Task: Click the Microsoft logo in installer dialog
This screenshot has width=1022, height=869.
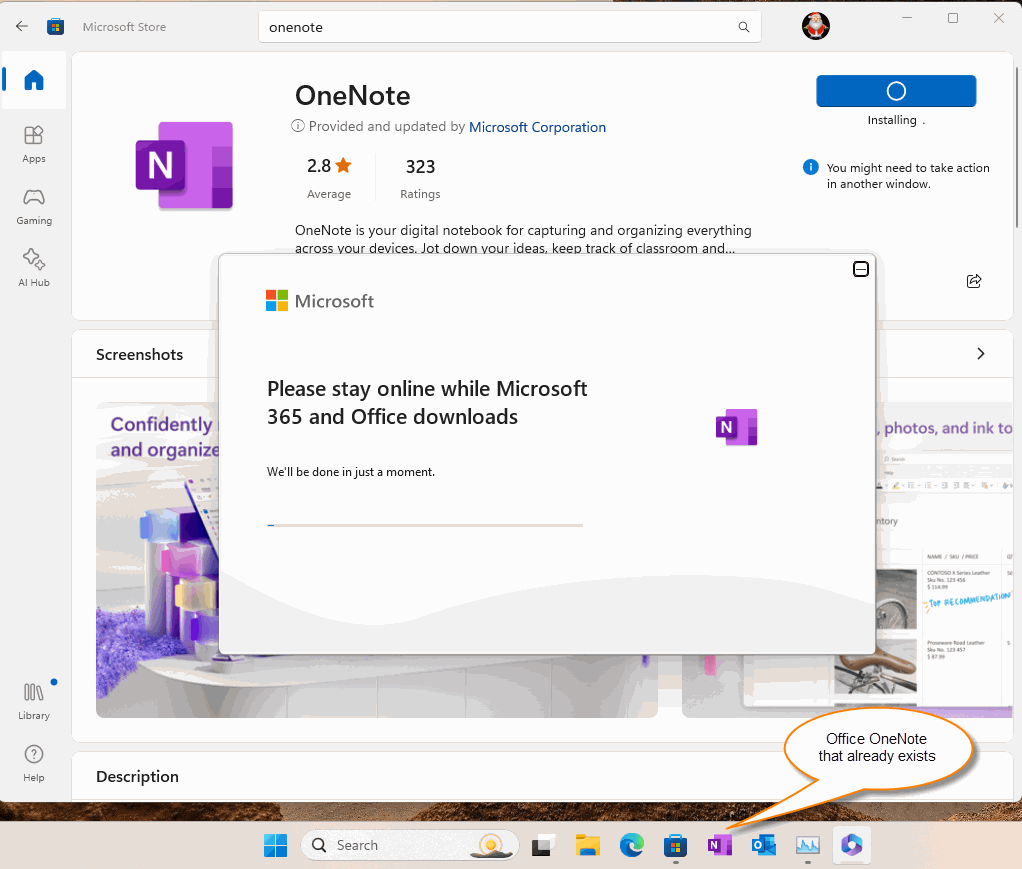Action: (x=319, y=301)
